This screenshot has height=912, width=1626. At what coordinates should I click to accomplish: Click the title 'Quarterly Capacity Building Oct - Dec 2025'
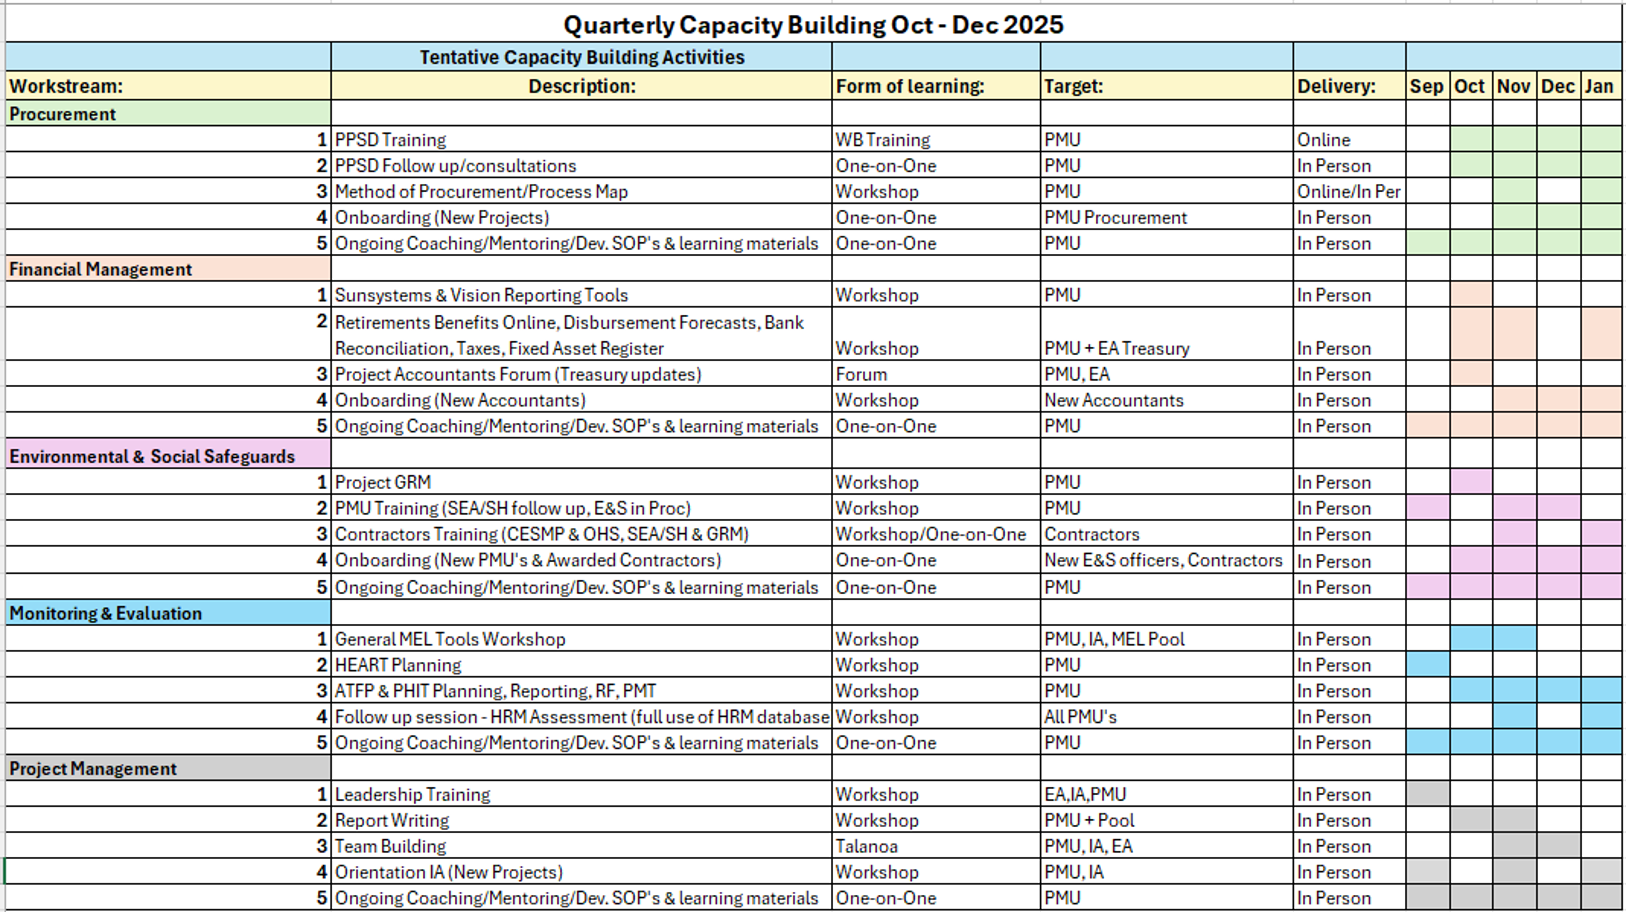coord(812,25)
